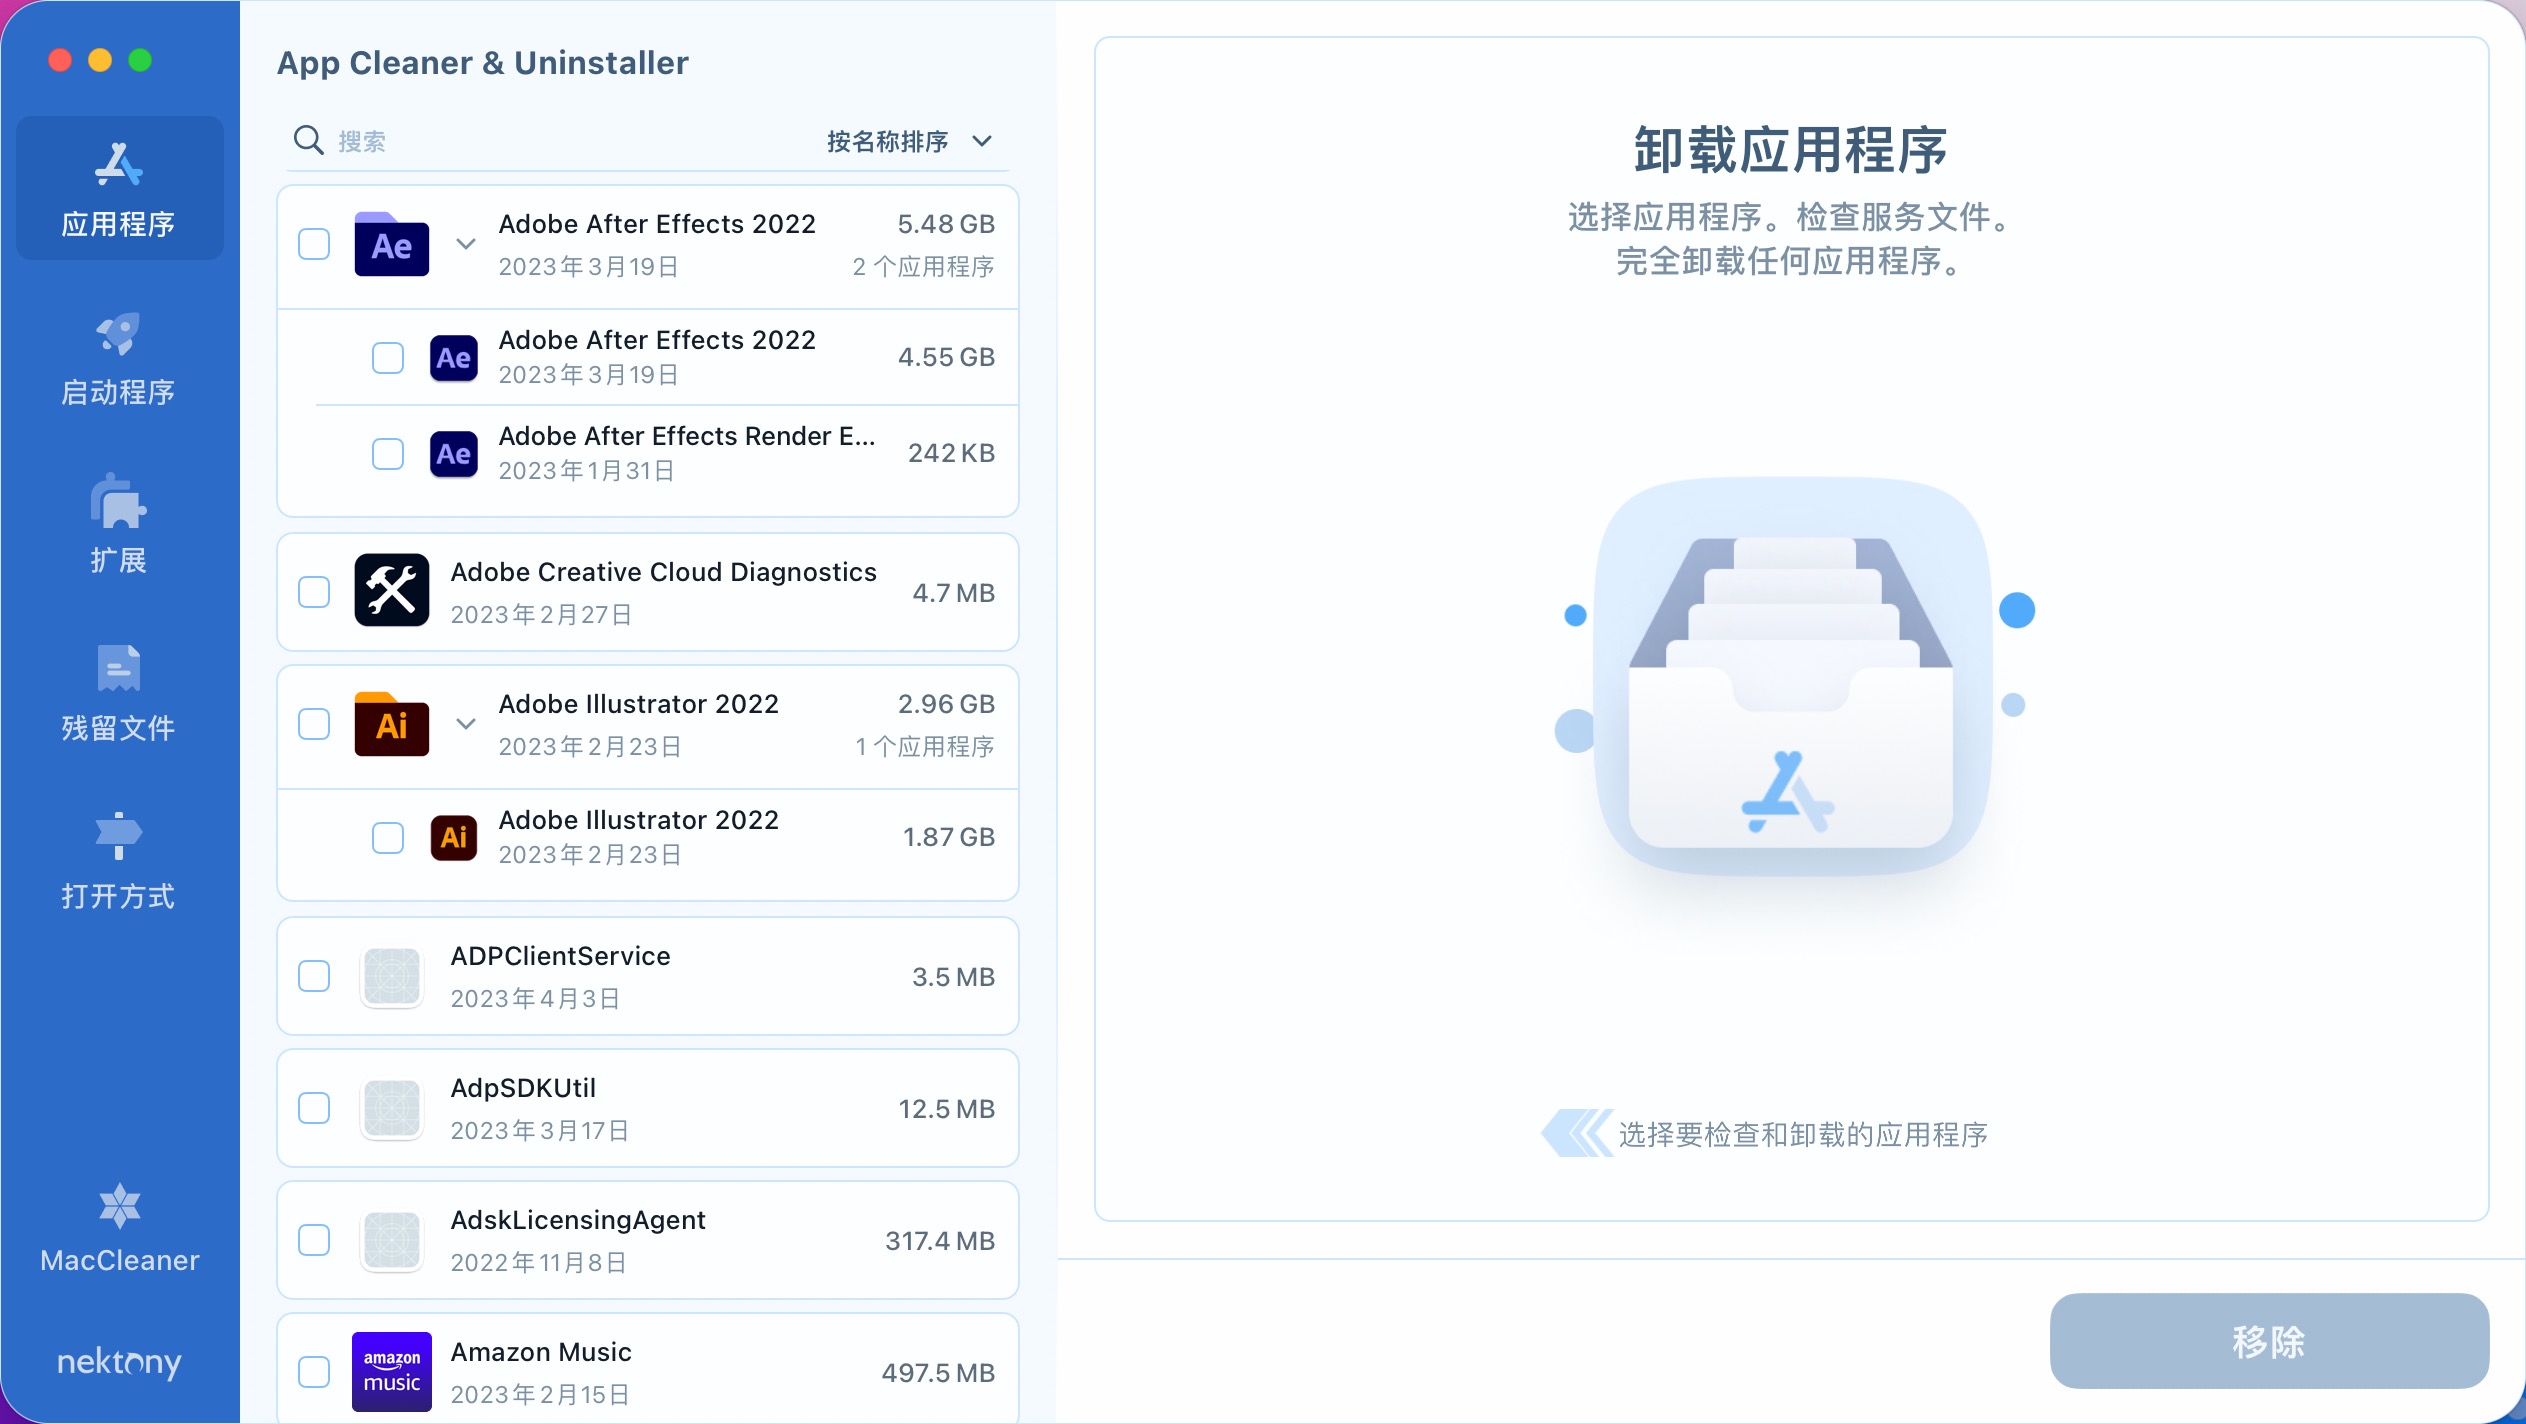The width and height of the screenshot is (2526, 1424).
Task: Click the Amazon Music app icon
Action: 392,1372
